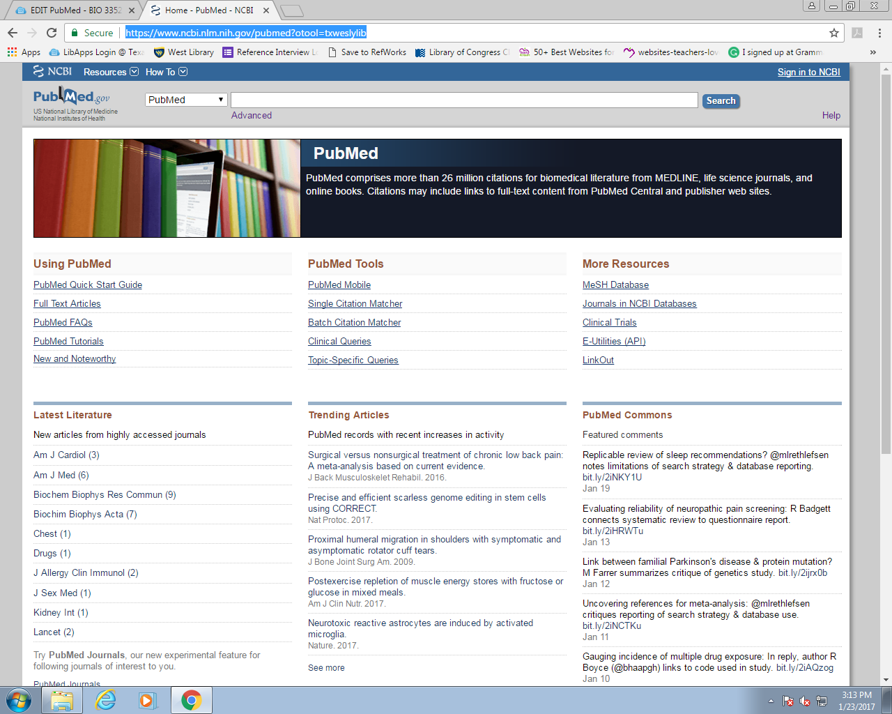892x714 pixels.
Task: Click the Apps grid bookmark icon
Action: tap(12, 52)
